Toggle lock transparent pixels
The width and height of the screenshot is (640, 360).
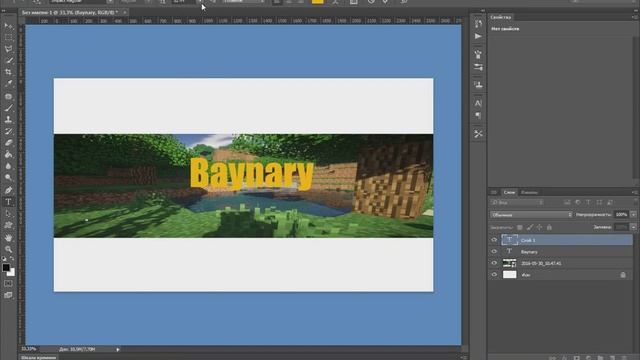(519, 227)
